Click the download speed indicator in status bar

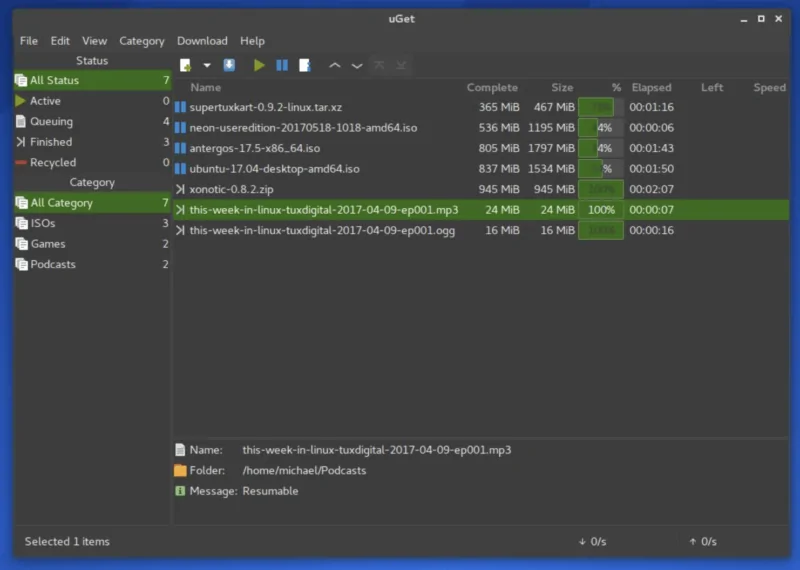592,541
